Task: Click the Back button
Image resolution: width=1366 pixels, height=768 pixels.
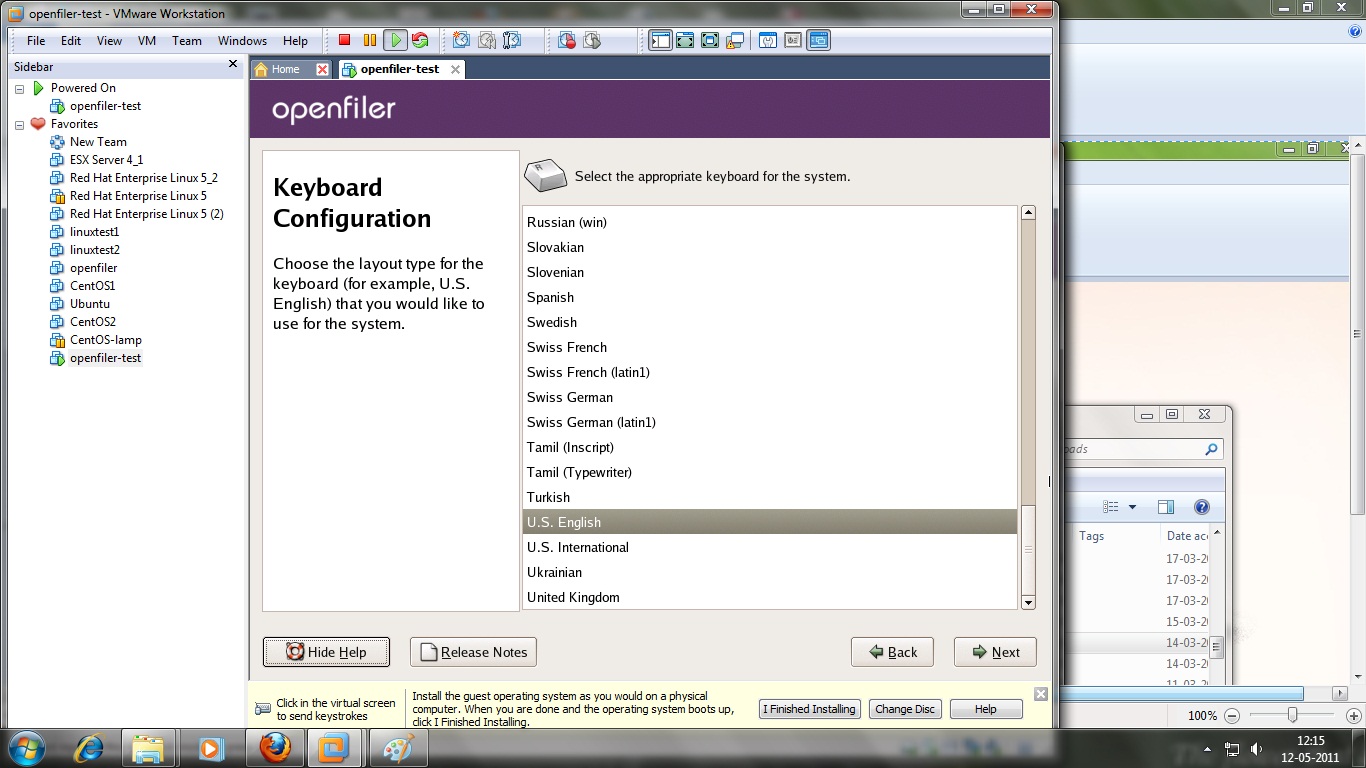Action: click(892, 652)
